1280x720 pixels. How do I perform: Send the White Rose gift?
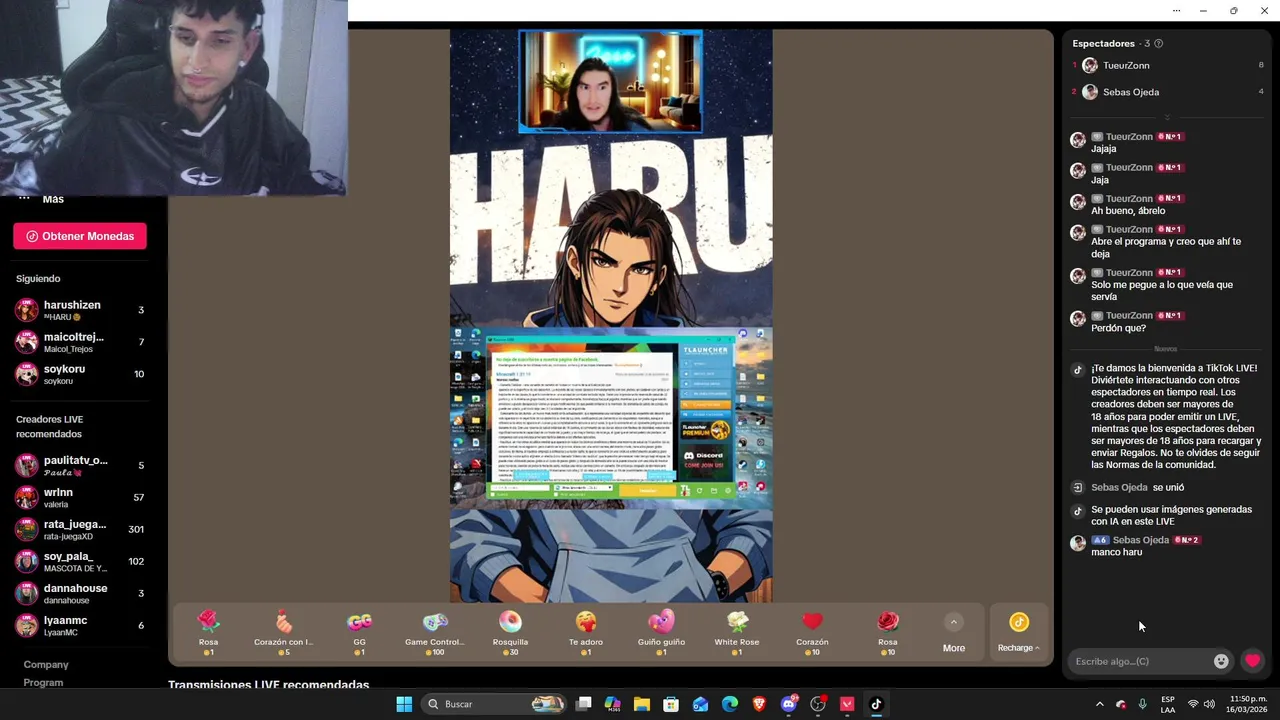(737, 633)
